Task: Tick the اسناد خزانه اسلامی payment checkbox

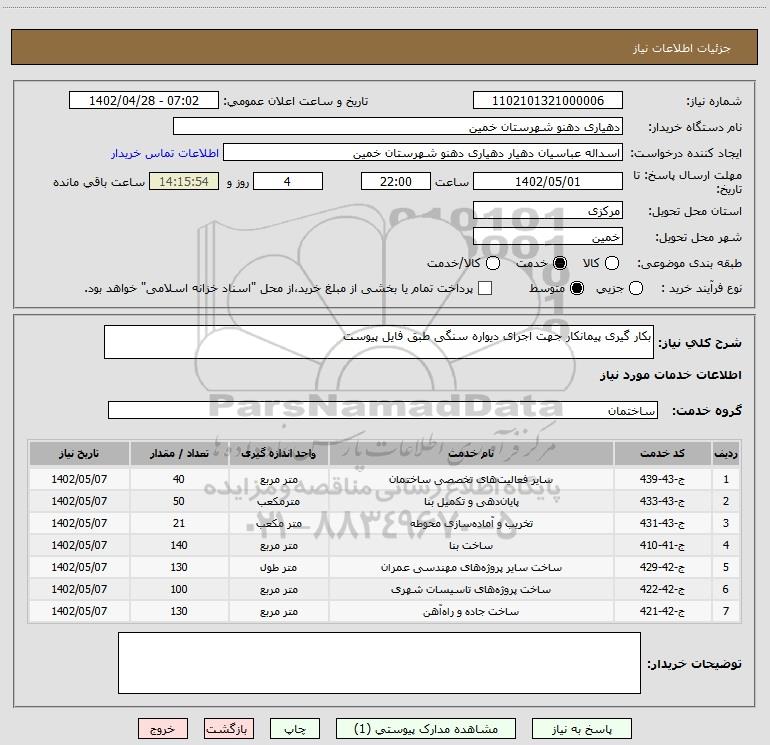Action: (x=485, y=288)
